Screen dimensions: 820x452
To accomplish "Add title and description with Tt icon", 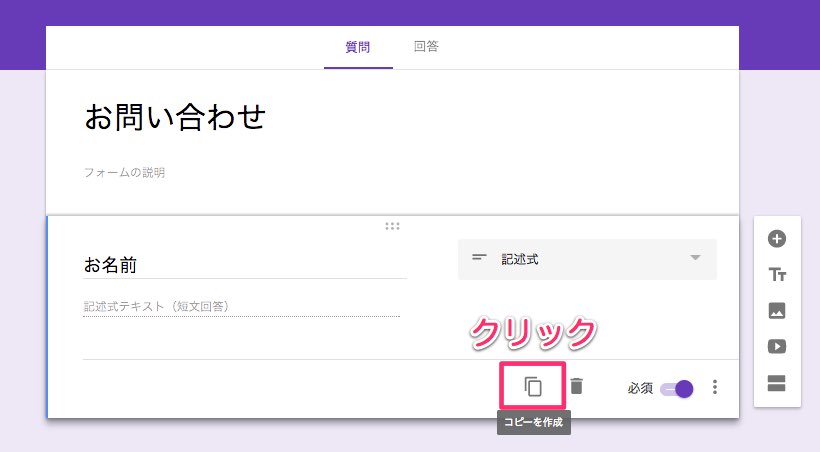I will [x=777, y=275].
